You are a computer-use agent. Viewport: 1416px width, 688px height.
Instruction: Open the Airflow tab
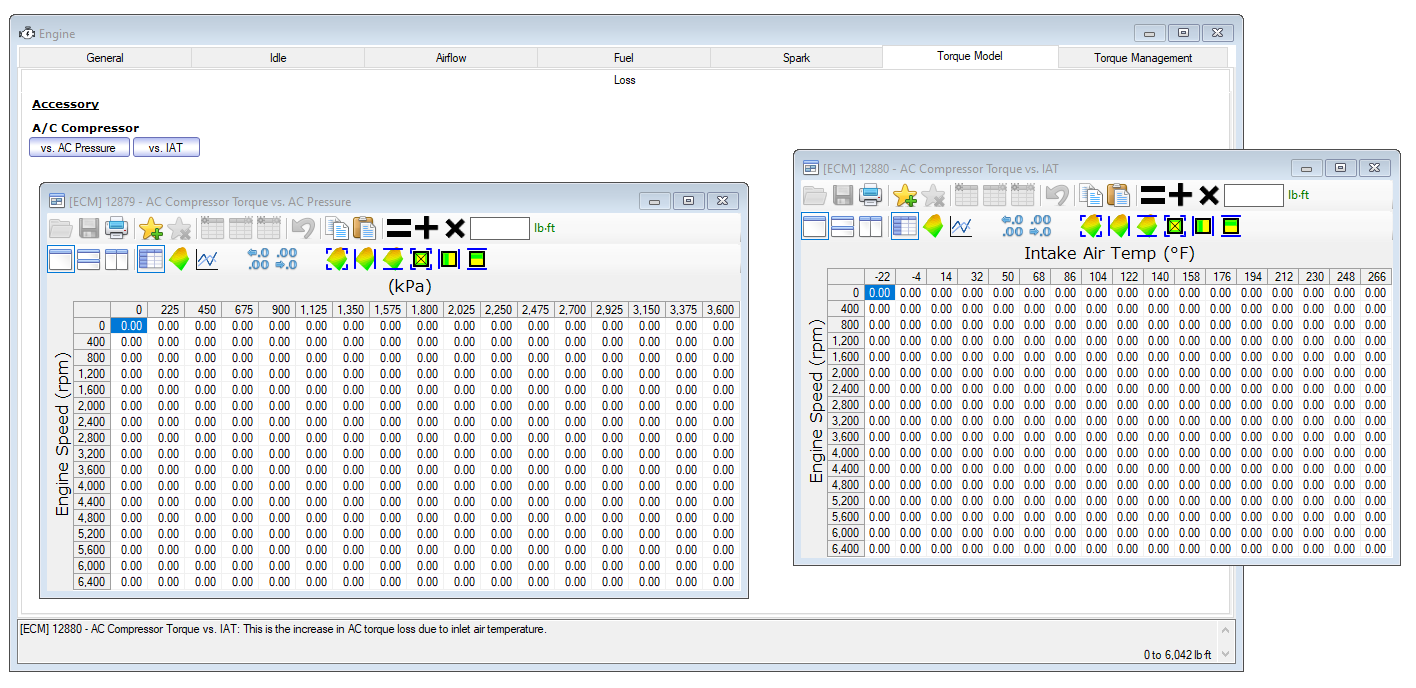(x=451, y=58)
